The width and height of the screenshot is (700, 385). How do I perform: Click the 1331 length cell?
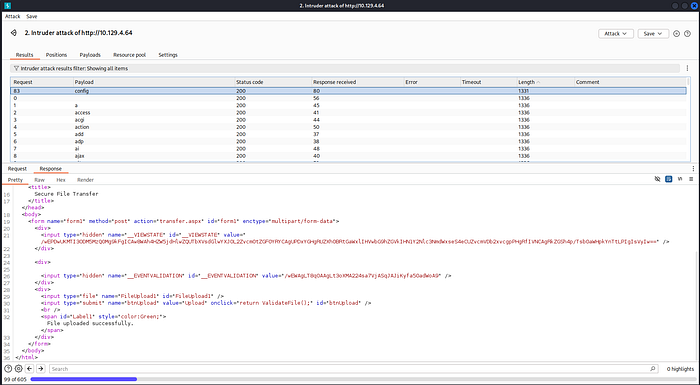tap(545, 91)
